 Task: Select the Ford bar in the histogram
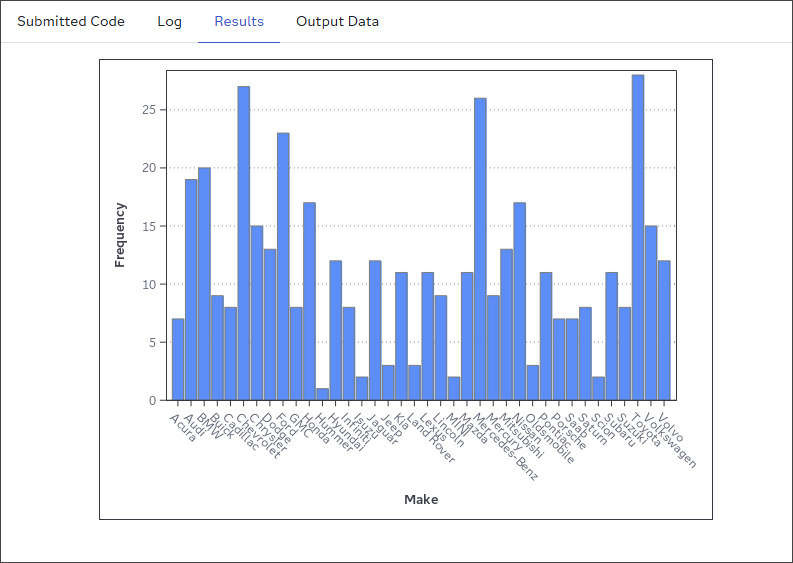click(x=283, y=267)
